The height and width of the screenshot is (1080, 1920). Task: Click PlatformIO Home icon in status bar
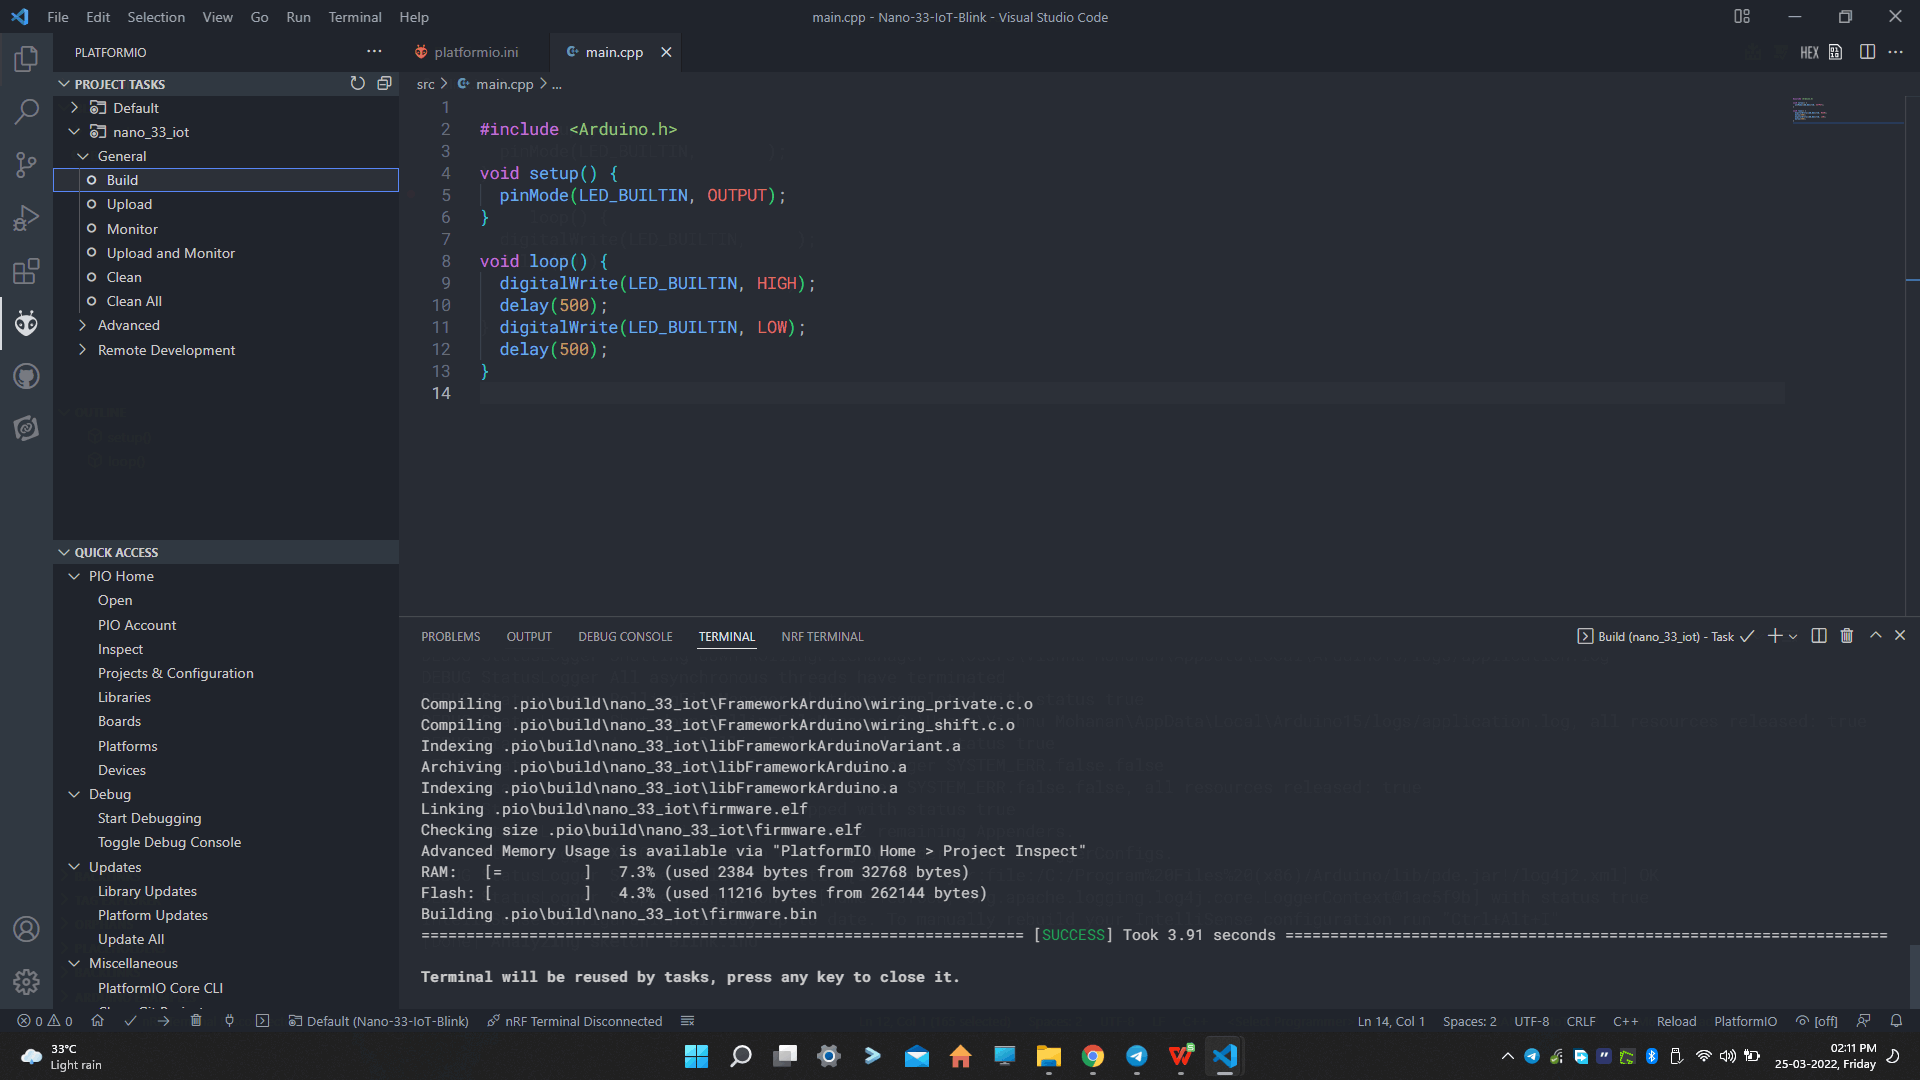point(97,1021)
